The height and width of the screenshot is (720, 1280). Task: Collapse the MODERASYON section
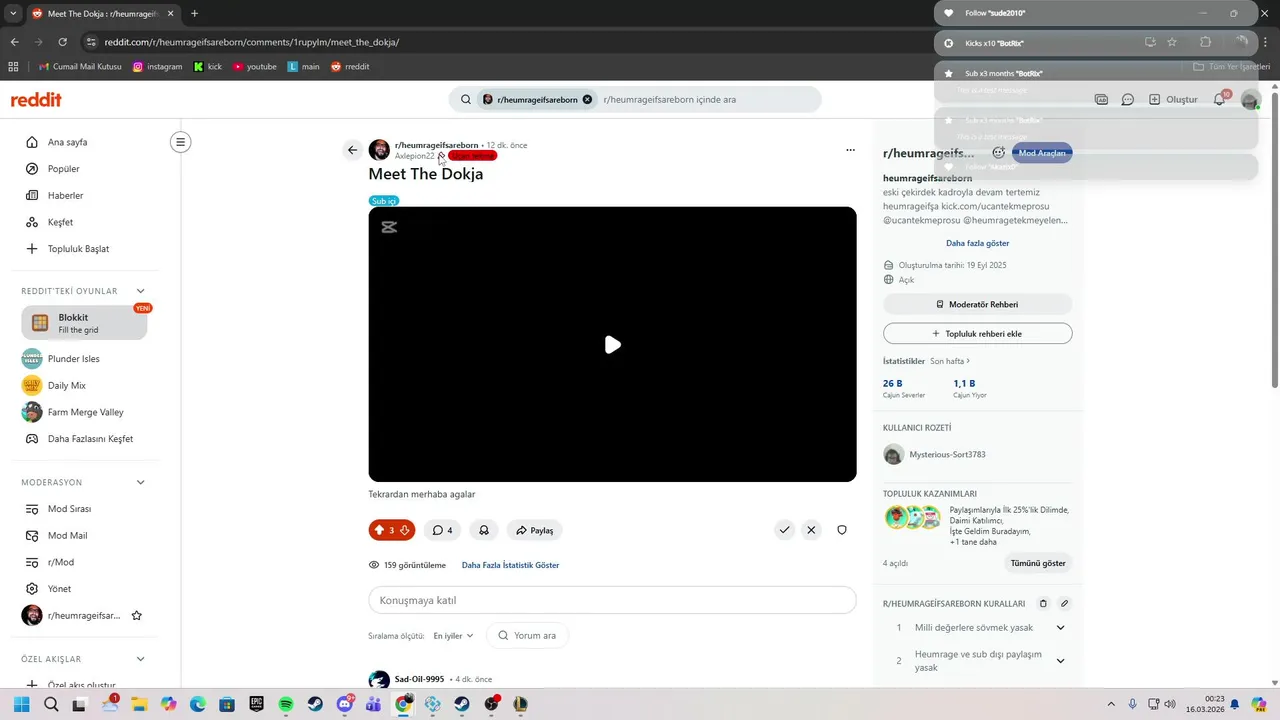(x=140, y=482)
